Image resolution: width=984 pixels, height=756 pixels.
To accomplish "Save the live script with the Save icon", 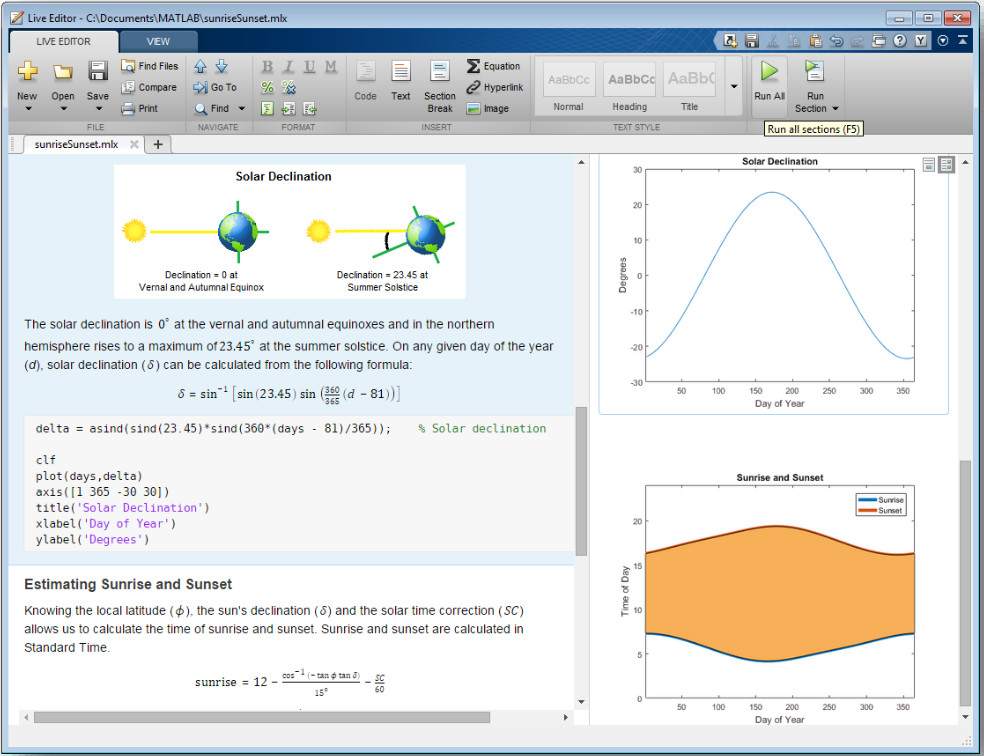I will tap(96, 72).
